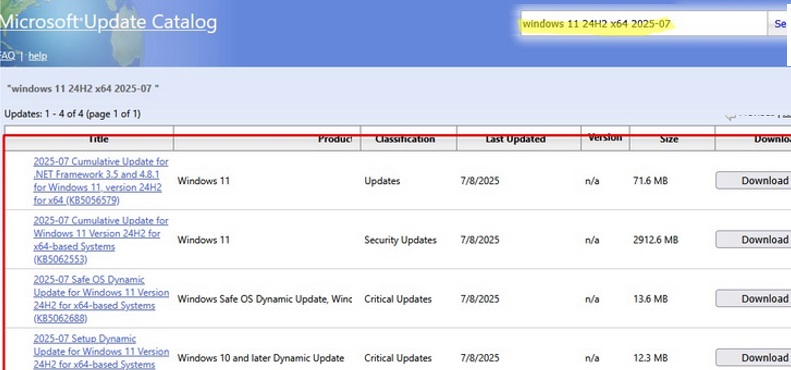The width and height of the screenshot is (791, 370).
Task: Download the 12.3 MB Setup Dynamic Update
Action: [753, 358]
